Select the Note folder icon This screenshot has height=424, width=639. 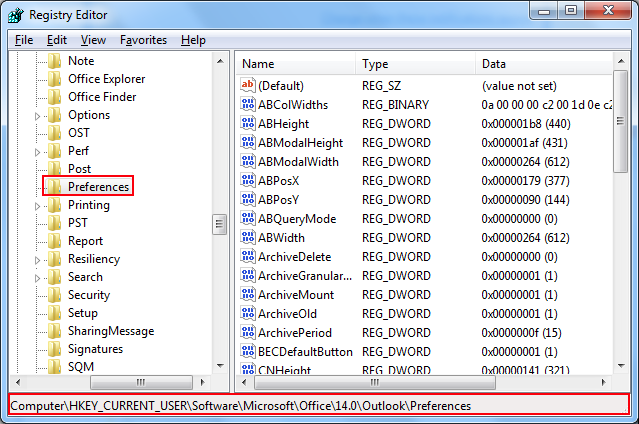click(55, 61)
